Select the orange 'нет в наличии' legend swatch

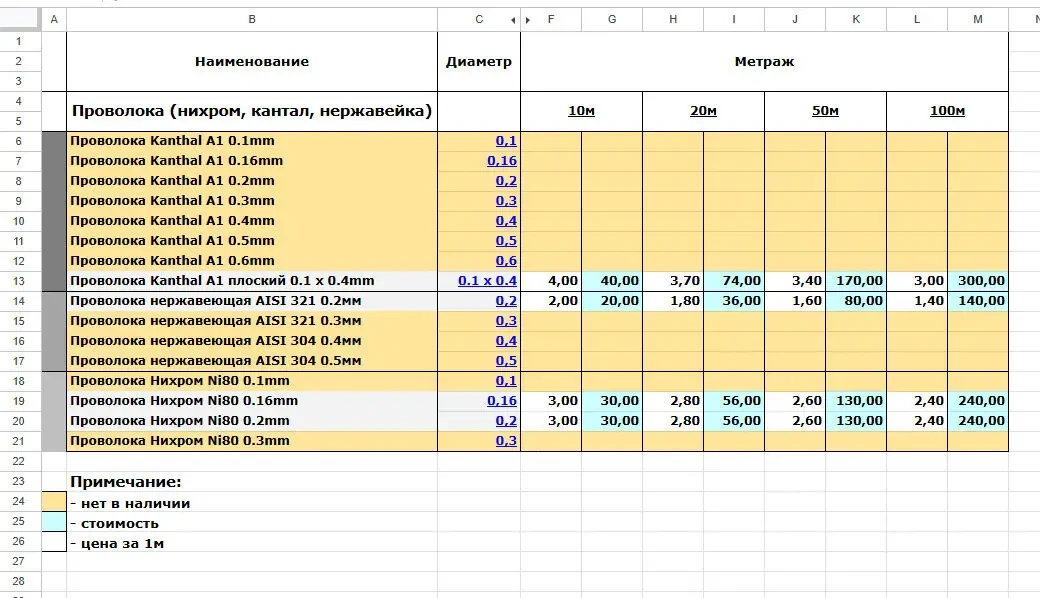click(53, 502)
